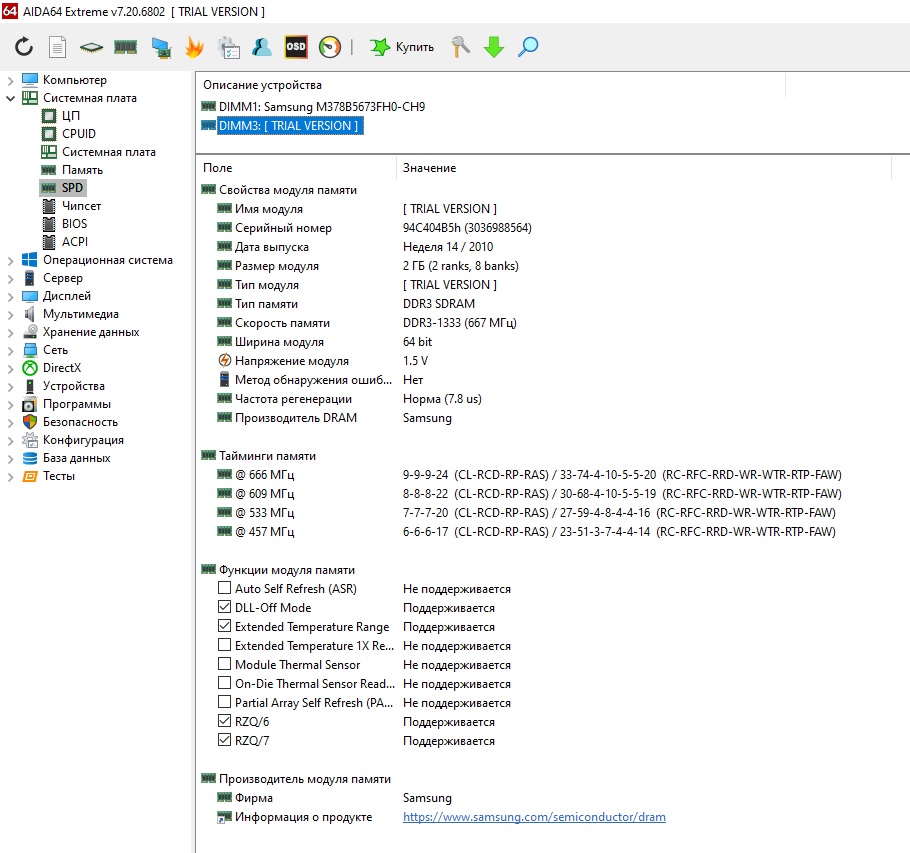
Task: Toggle Partial Array Self Refresh checkbox
Action: coord(224,702)
